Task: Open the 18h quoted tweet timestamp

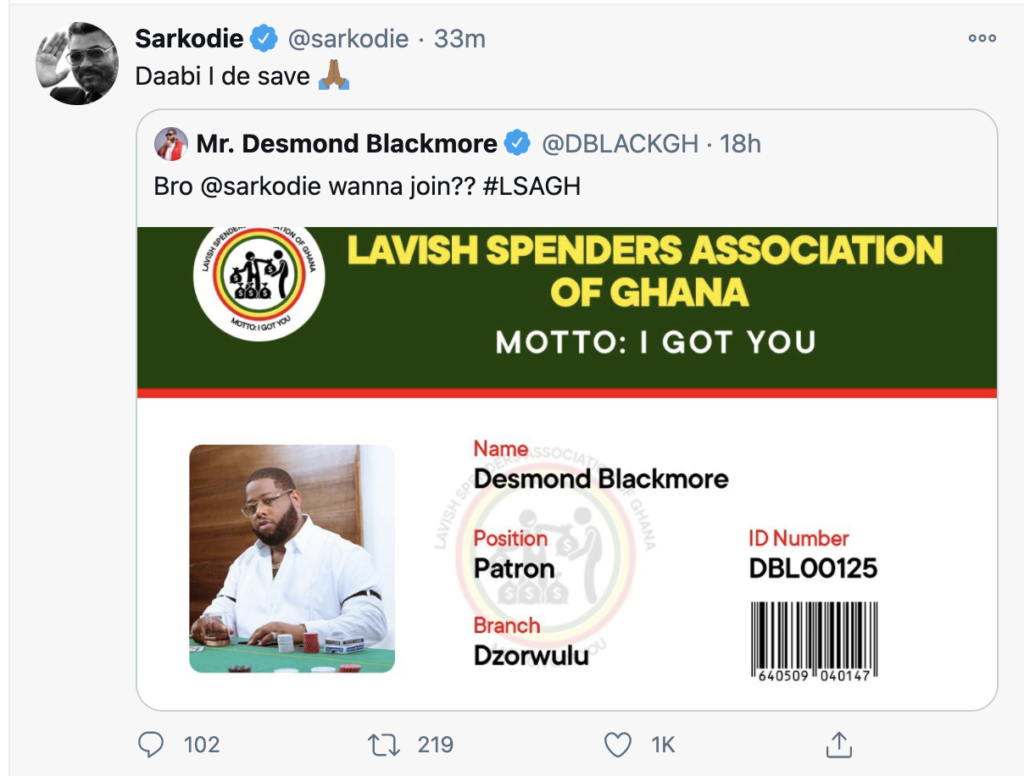Action: tap(740, 144)
